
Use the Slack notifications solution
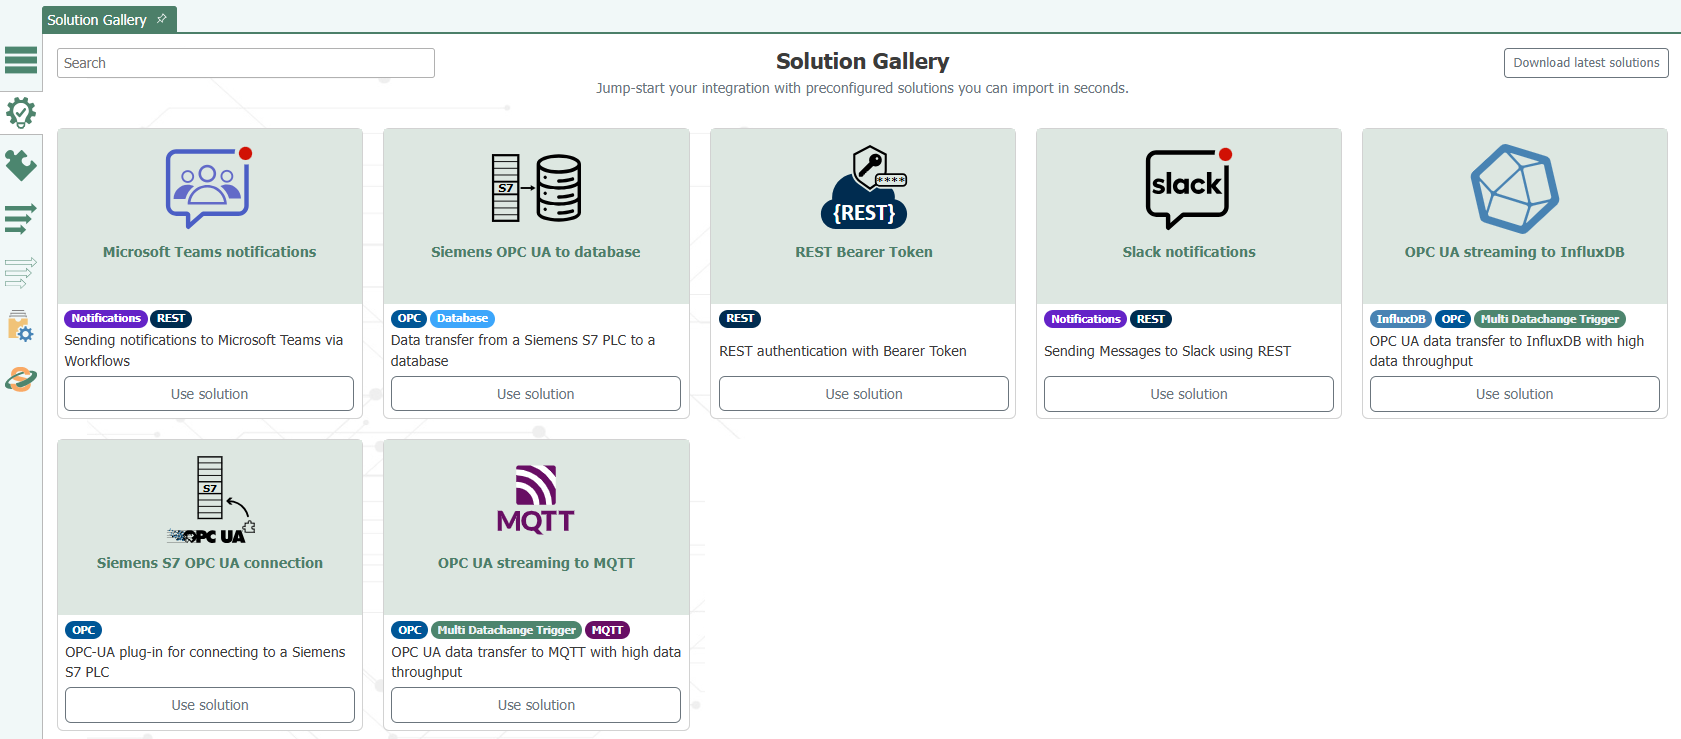1188,394
